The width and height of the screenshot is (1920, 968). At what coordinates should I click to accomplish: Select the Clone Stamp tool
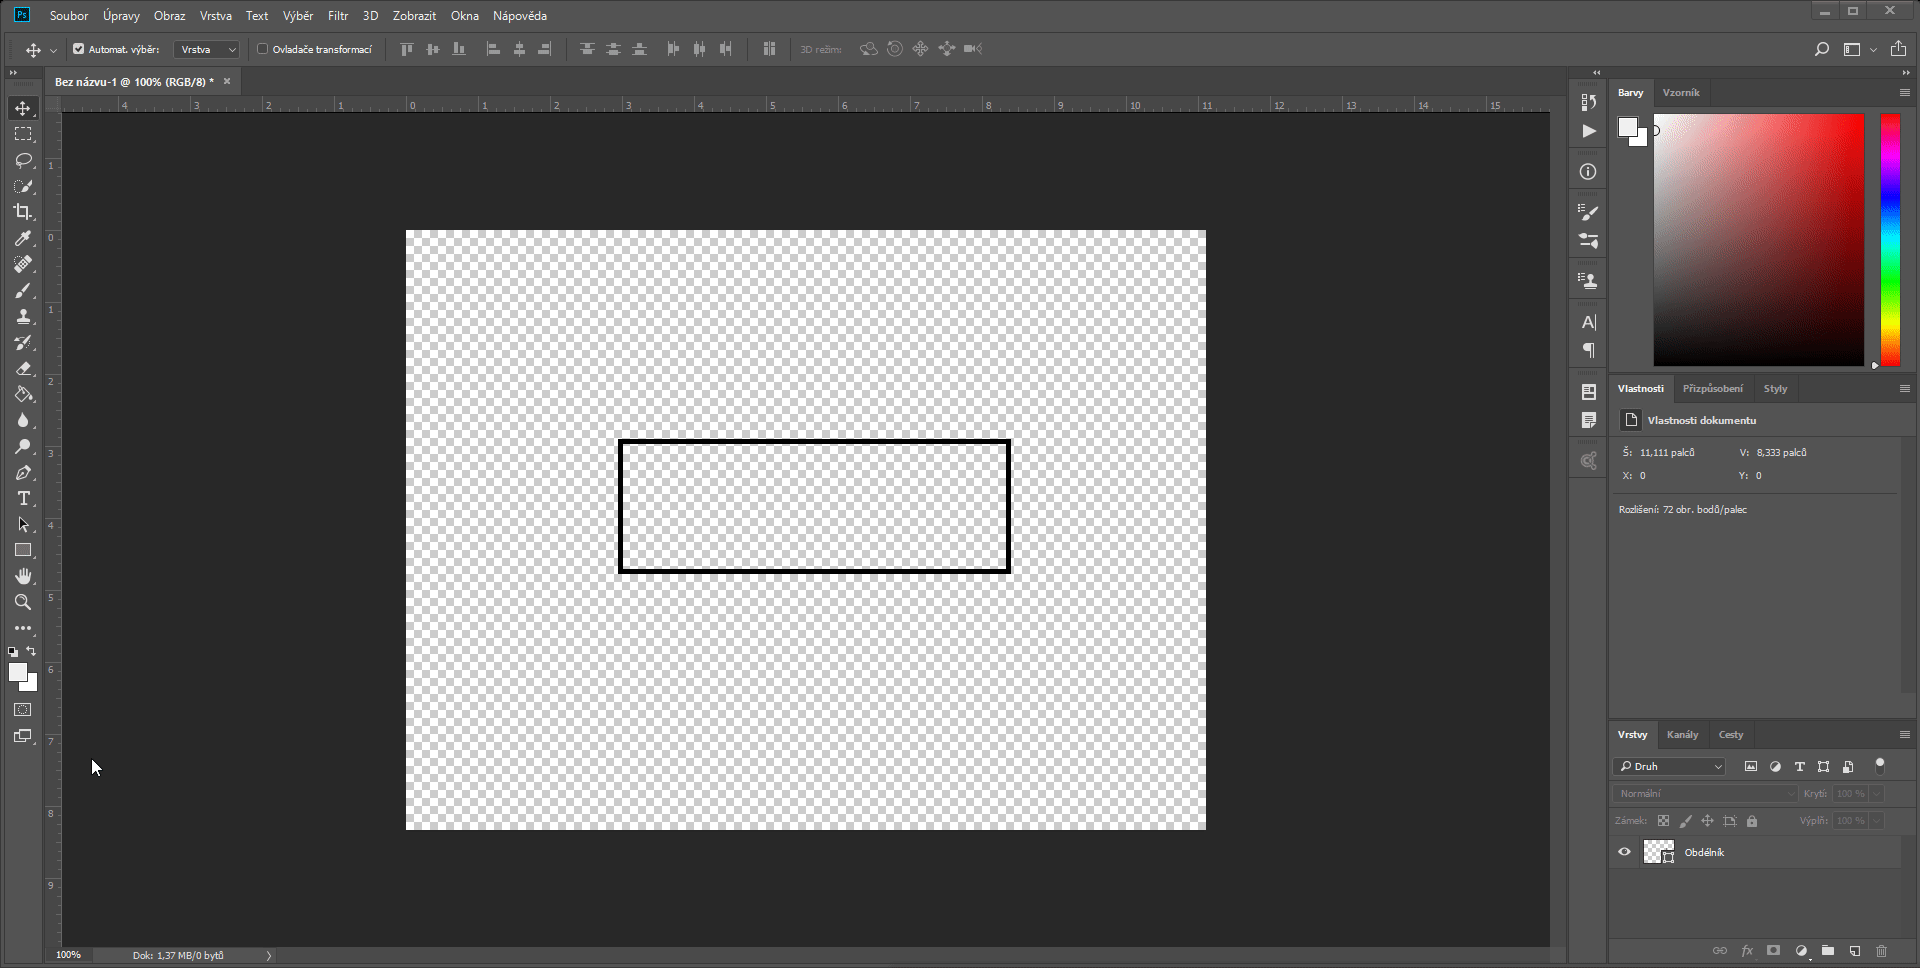[x=23, y=316]
